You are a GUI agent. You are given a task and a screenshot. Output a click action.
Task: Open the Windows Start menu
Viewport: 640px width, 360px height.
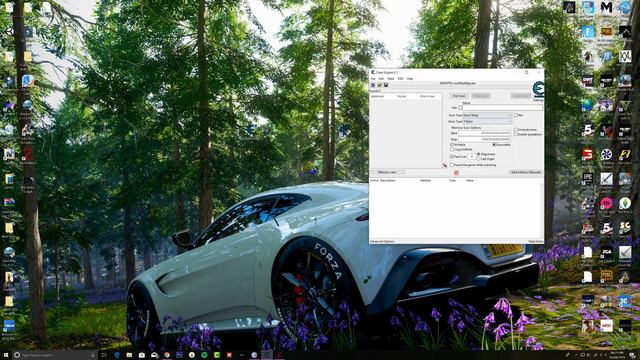pos(6,355)
